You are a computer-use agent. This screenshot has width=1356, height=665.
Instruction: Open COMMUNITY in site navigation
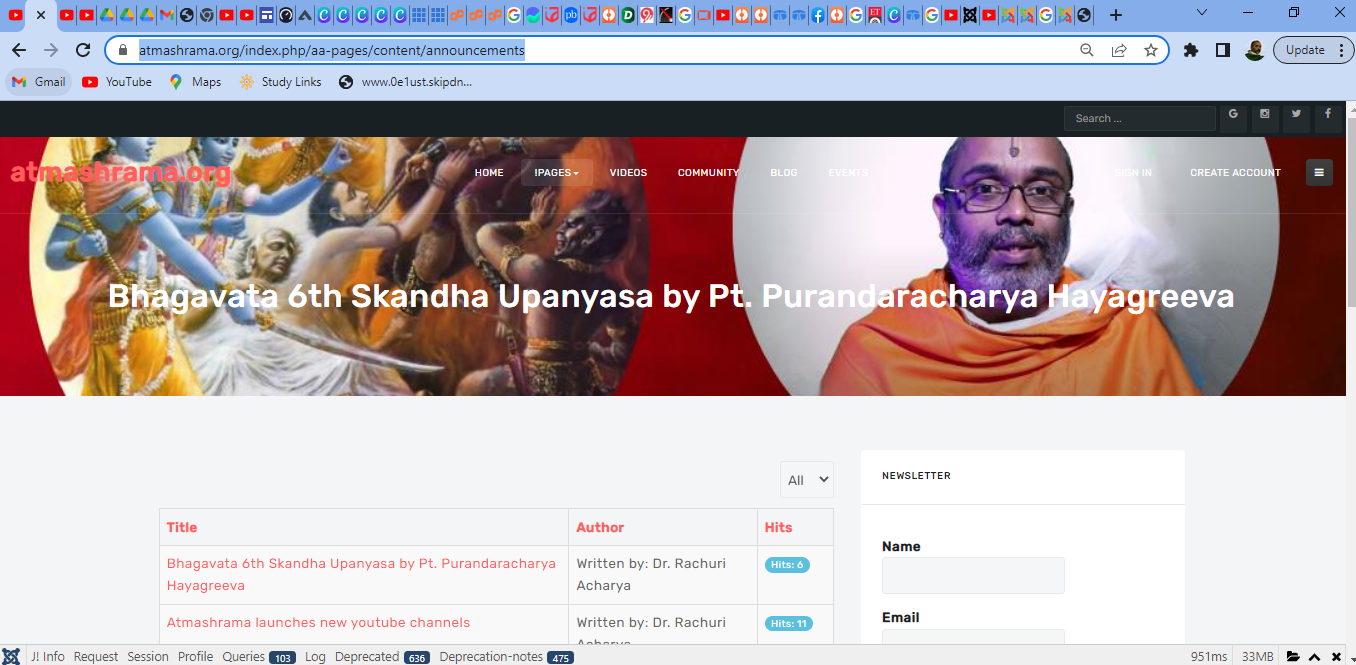(x=708, y=173)
